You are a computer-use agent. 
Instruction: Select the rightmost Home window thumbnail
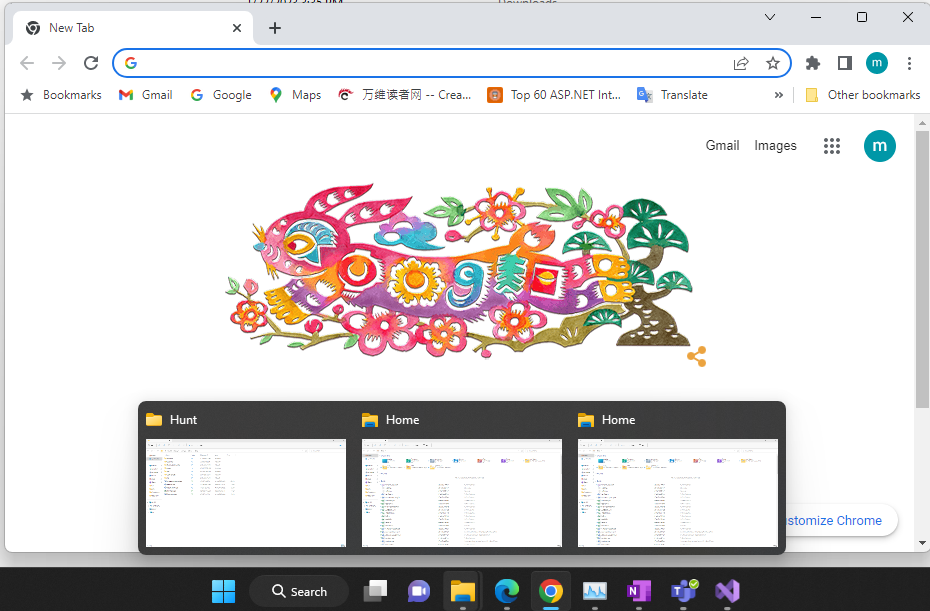677,492
